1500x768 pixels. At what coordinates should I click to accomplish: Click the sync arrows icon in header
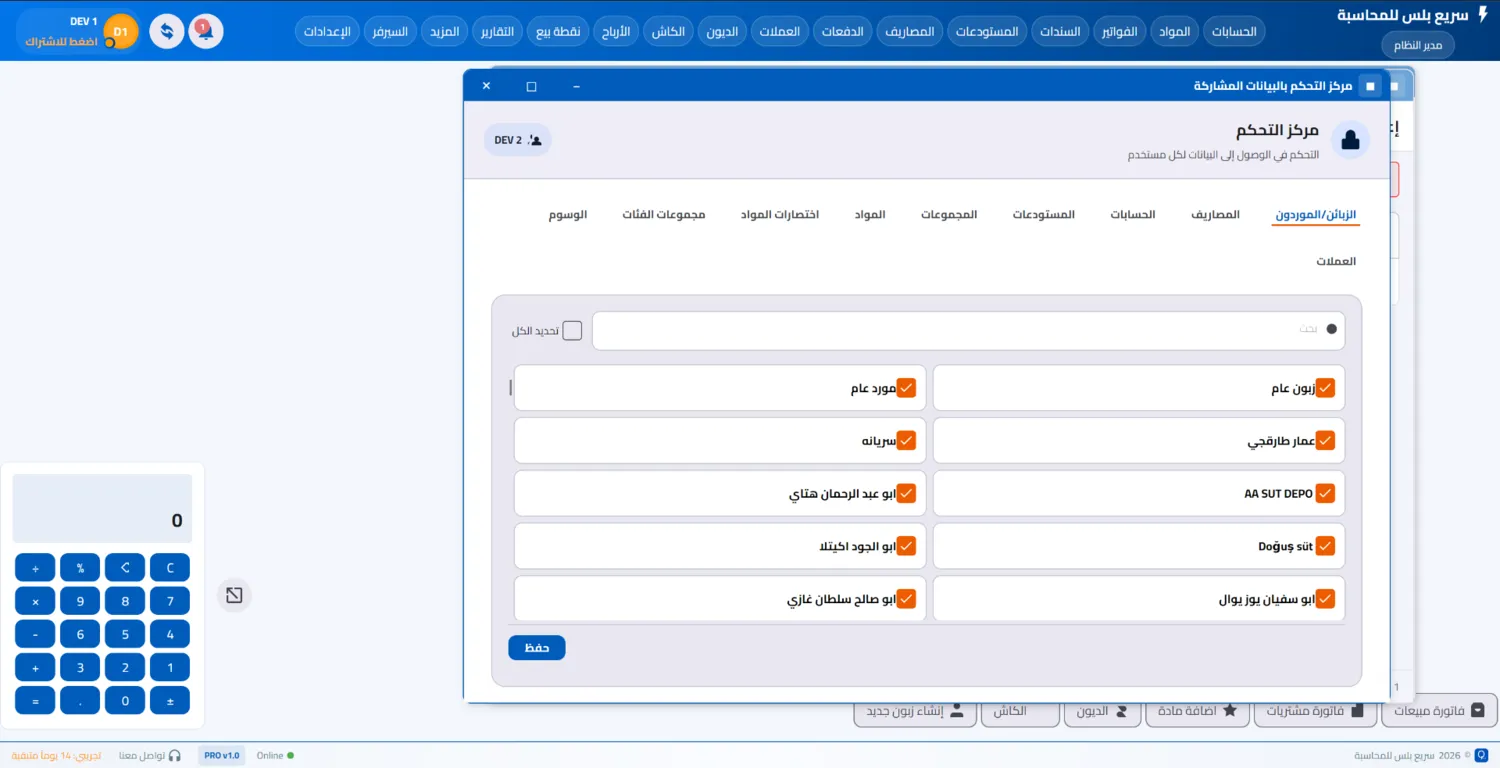167,31
